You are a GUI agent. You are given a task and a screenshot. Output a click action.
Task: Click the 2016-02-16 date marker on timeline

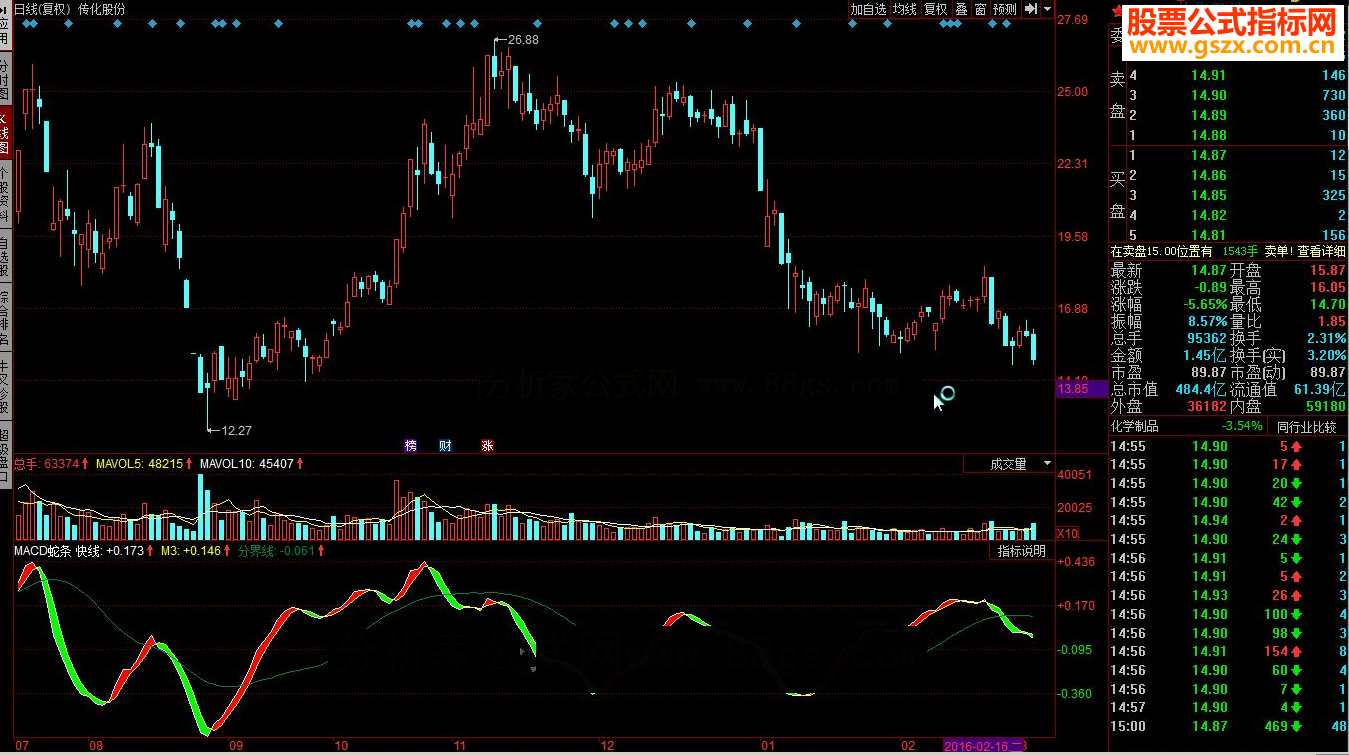984,745
